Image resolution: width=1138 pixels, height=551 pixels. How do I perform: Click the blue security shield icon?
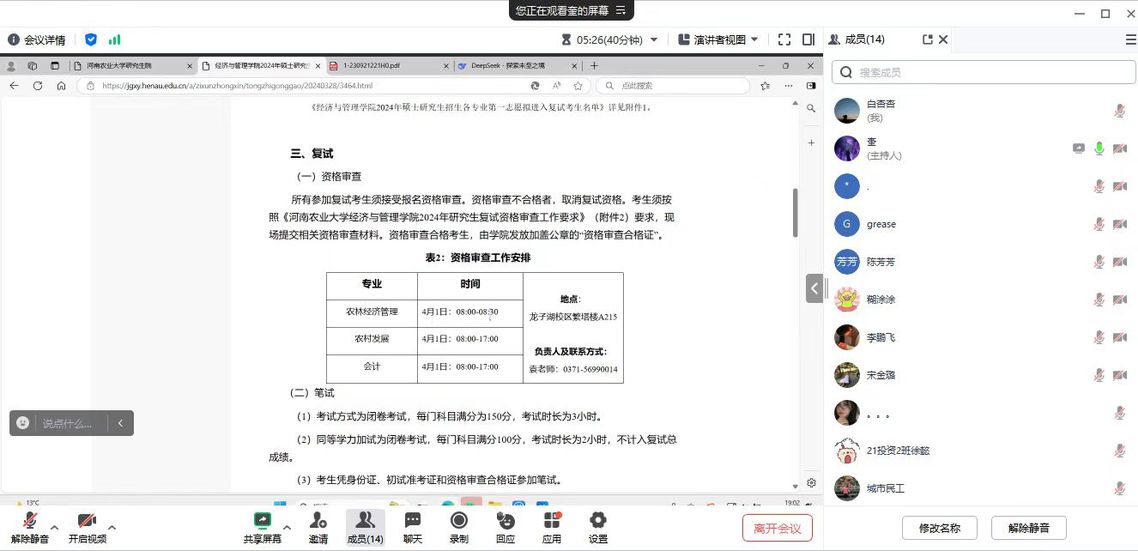(91, 40)
